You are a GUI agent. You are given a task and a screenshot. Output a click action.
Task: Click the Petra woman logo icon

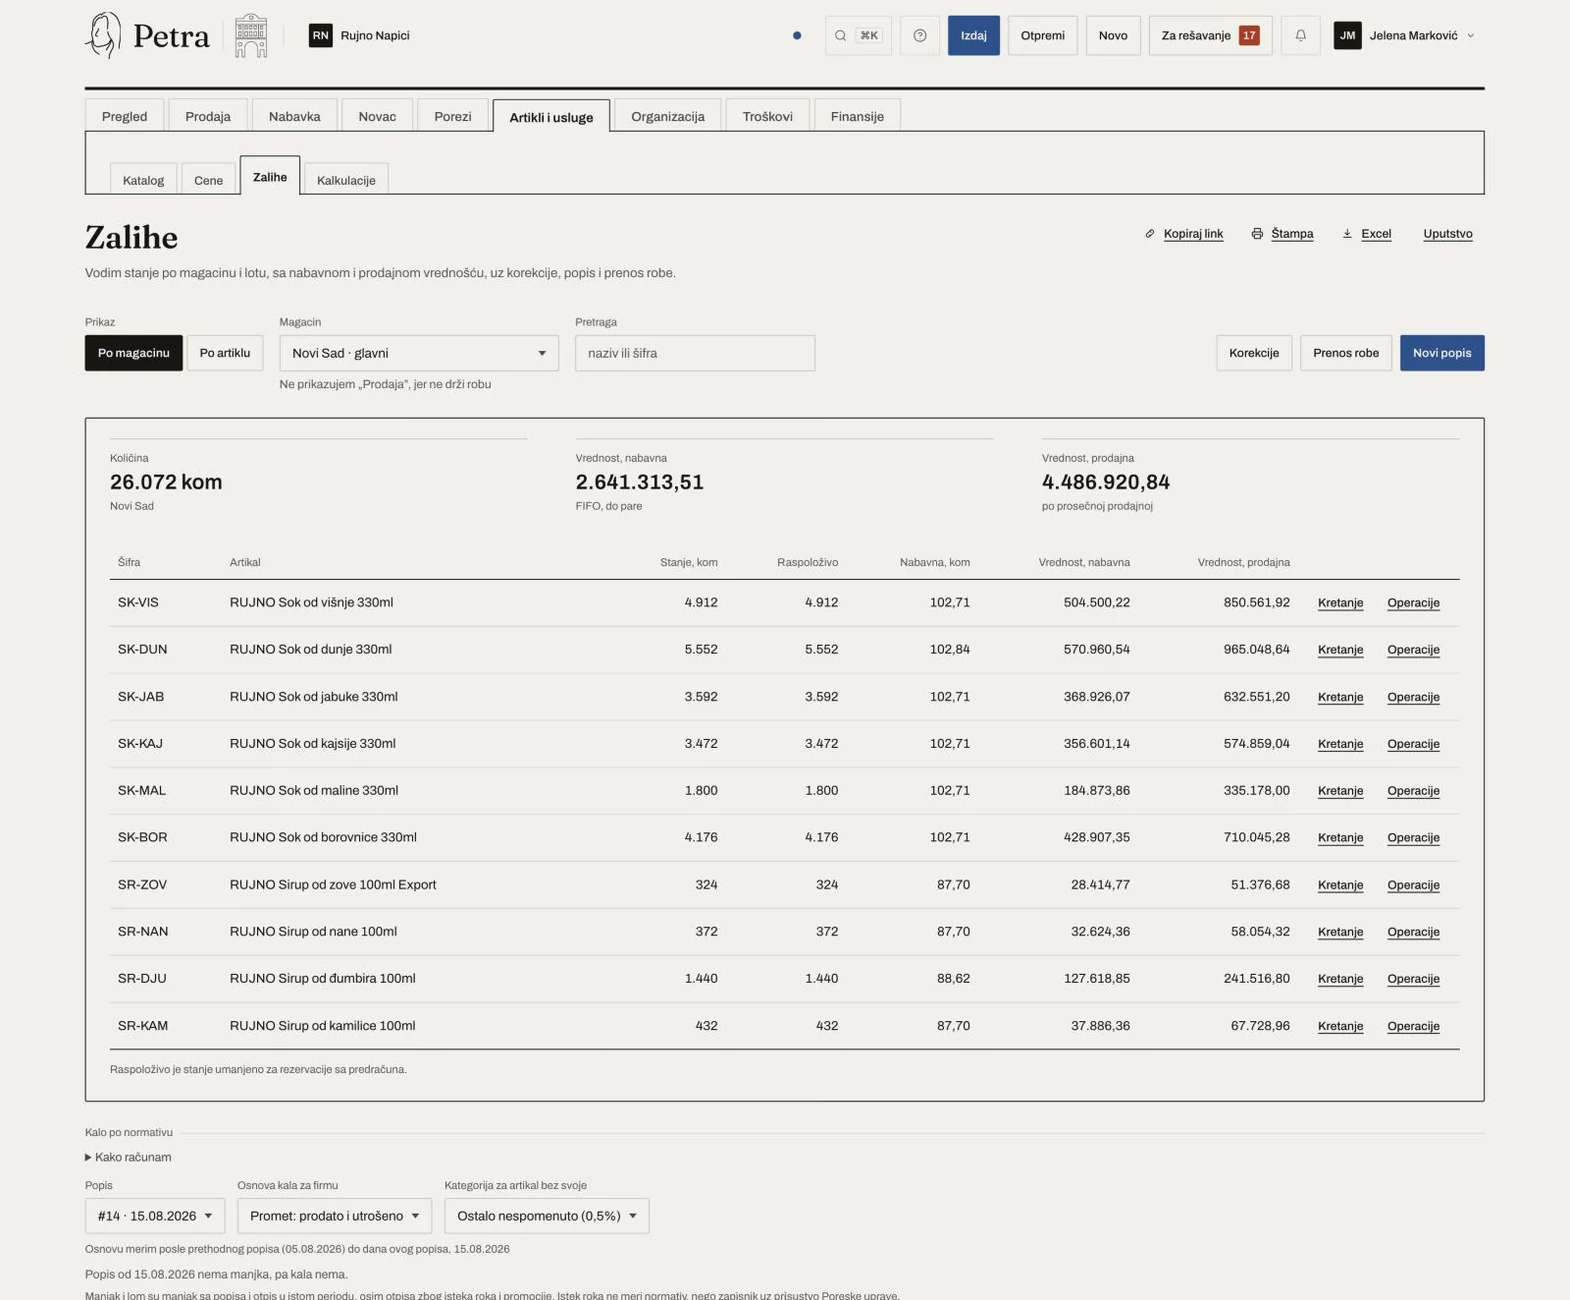click(x=103, y=35)
